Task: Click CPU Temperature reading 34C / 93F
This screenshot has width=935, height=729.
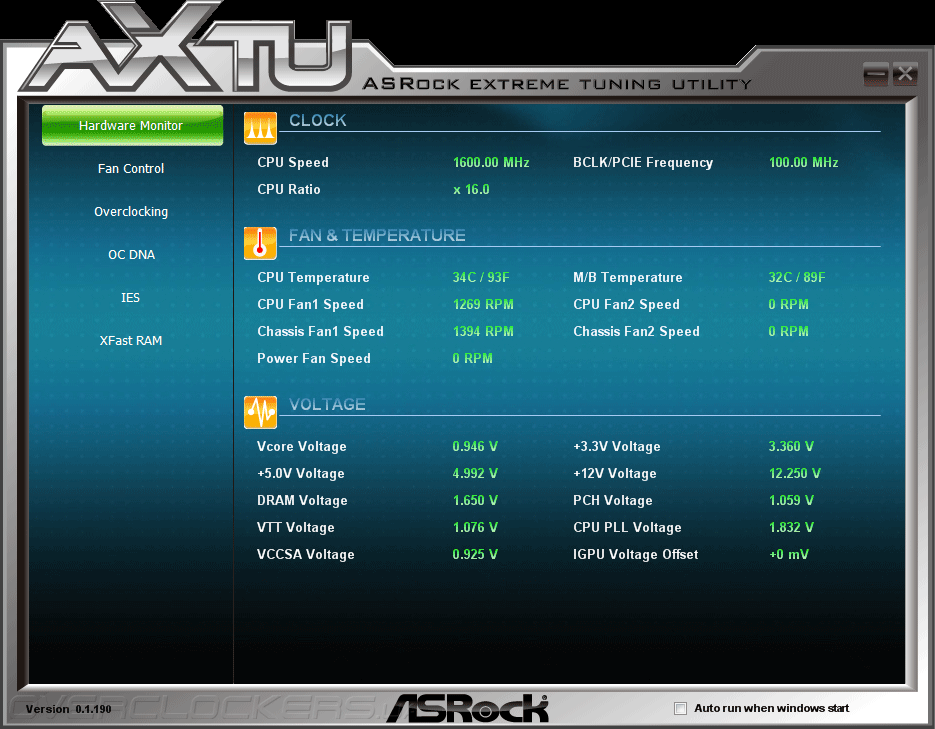Action: pyautogui.click(x=481, y=277)
